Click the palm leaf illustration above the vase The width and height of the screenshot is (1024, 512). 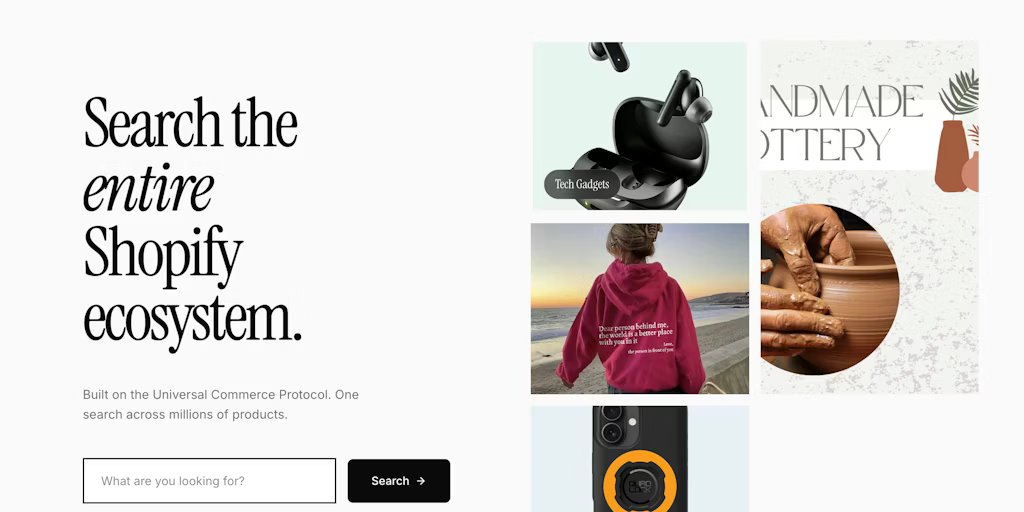(959, 92)
